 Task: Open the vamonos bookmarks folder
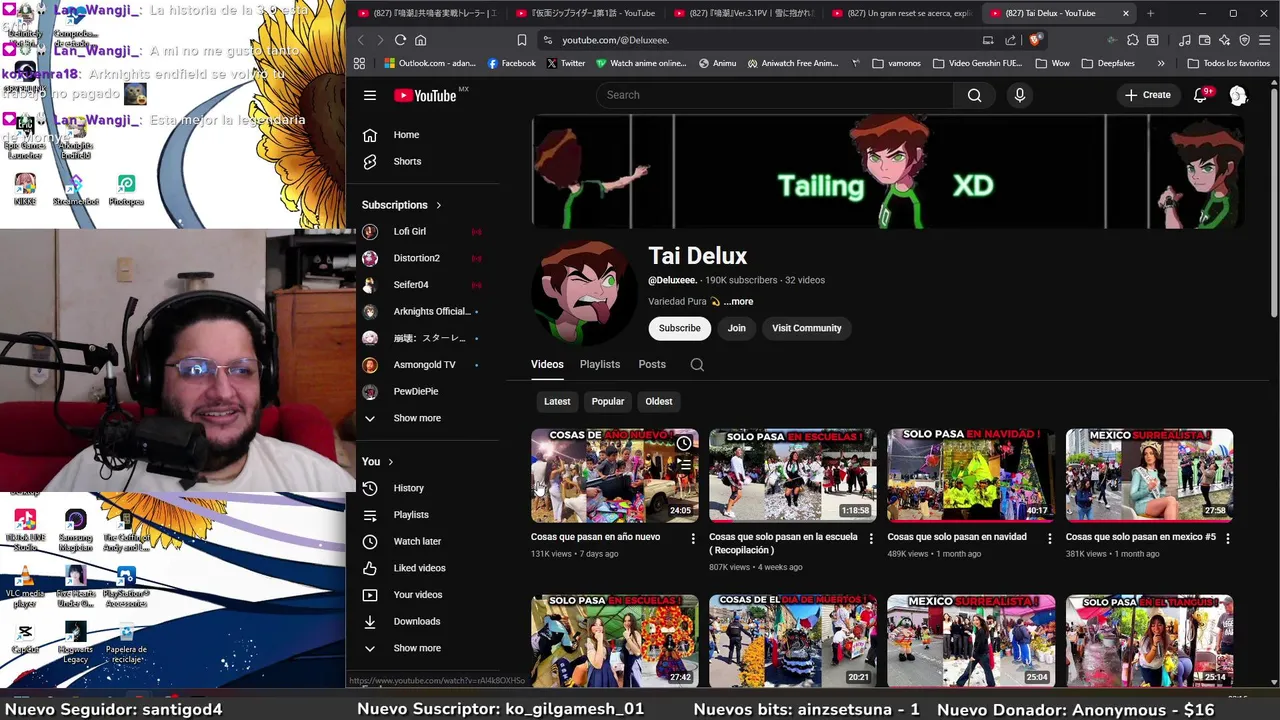point(896,63)
